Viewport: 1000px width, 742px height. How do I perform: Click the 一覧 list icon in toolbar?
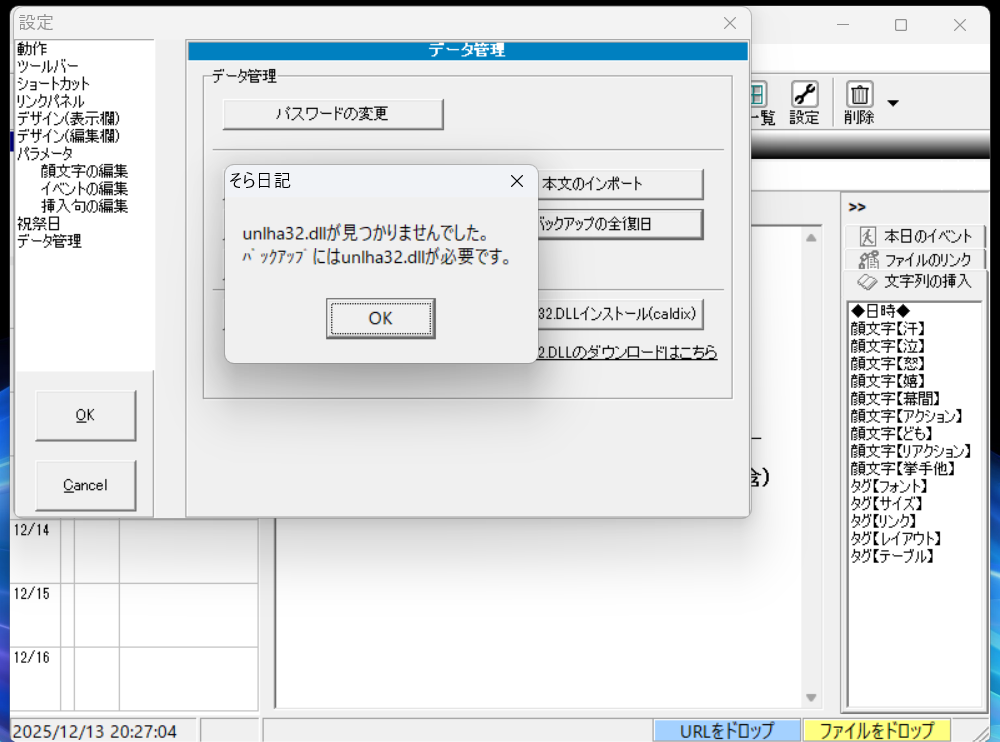coord(758,102)
